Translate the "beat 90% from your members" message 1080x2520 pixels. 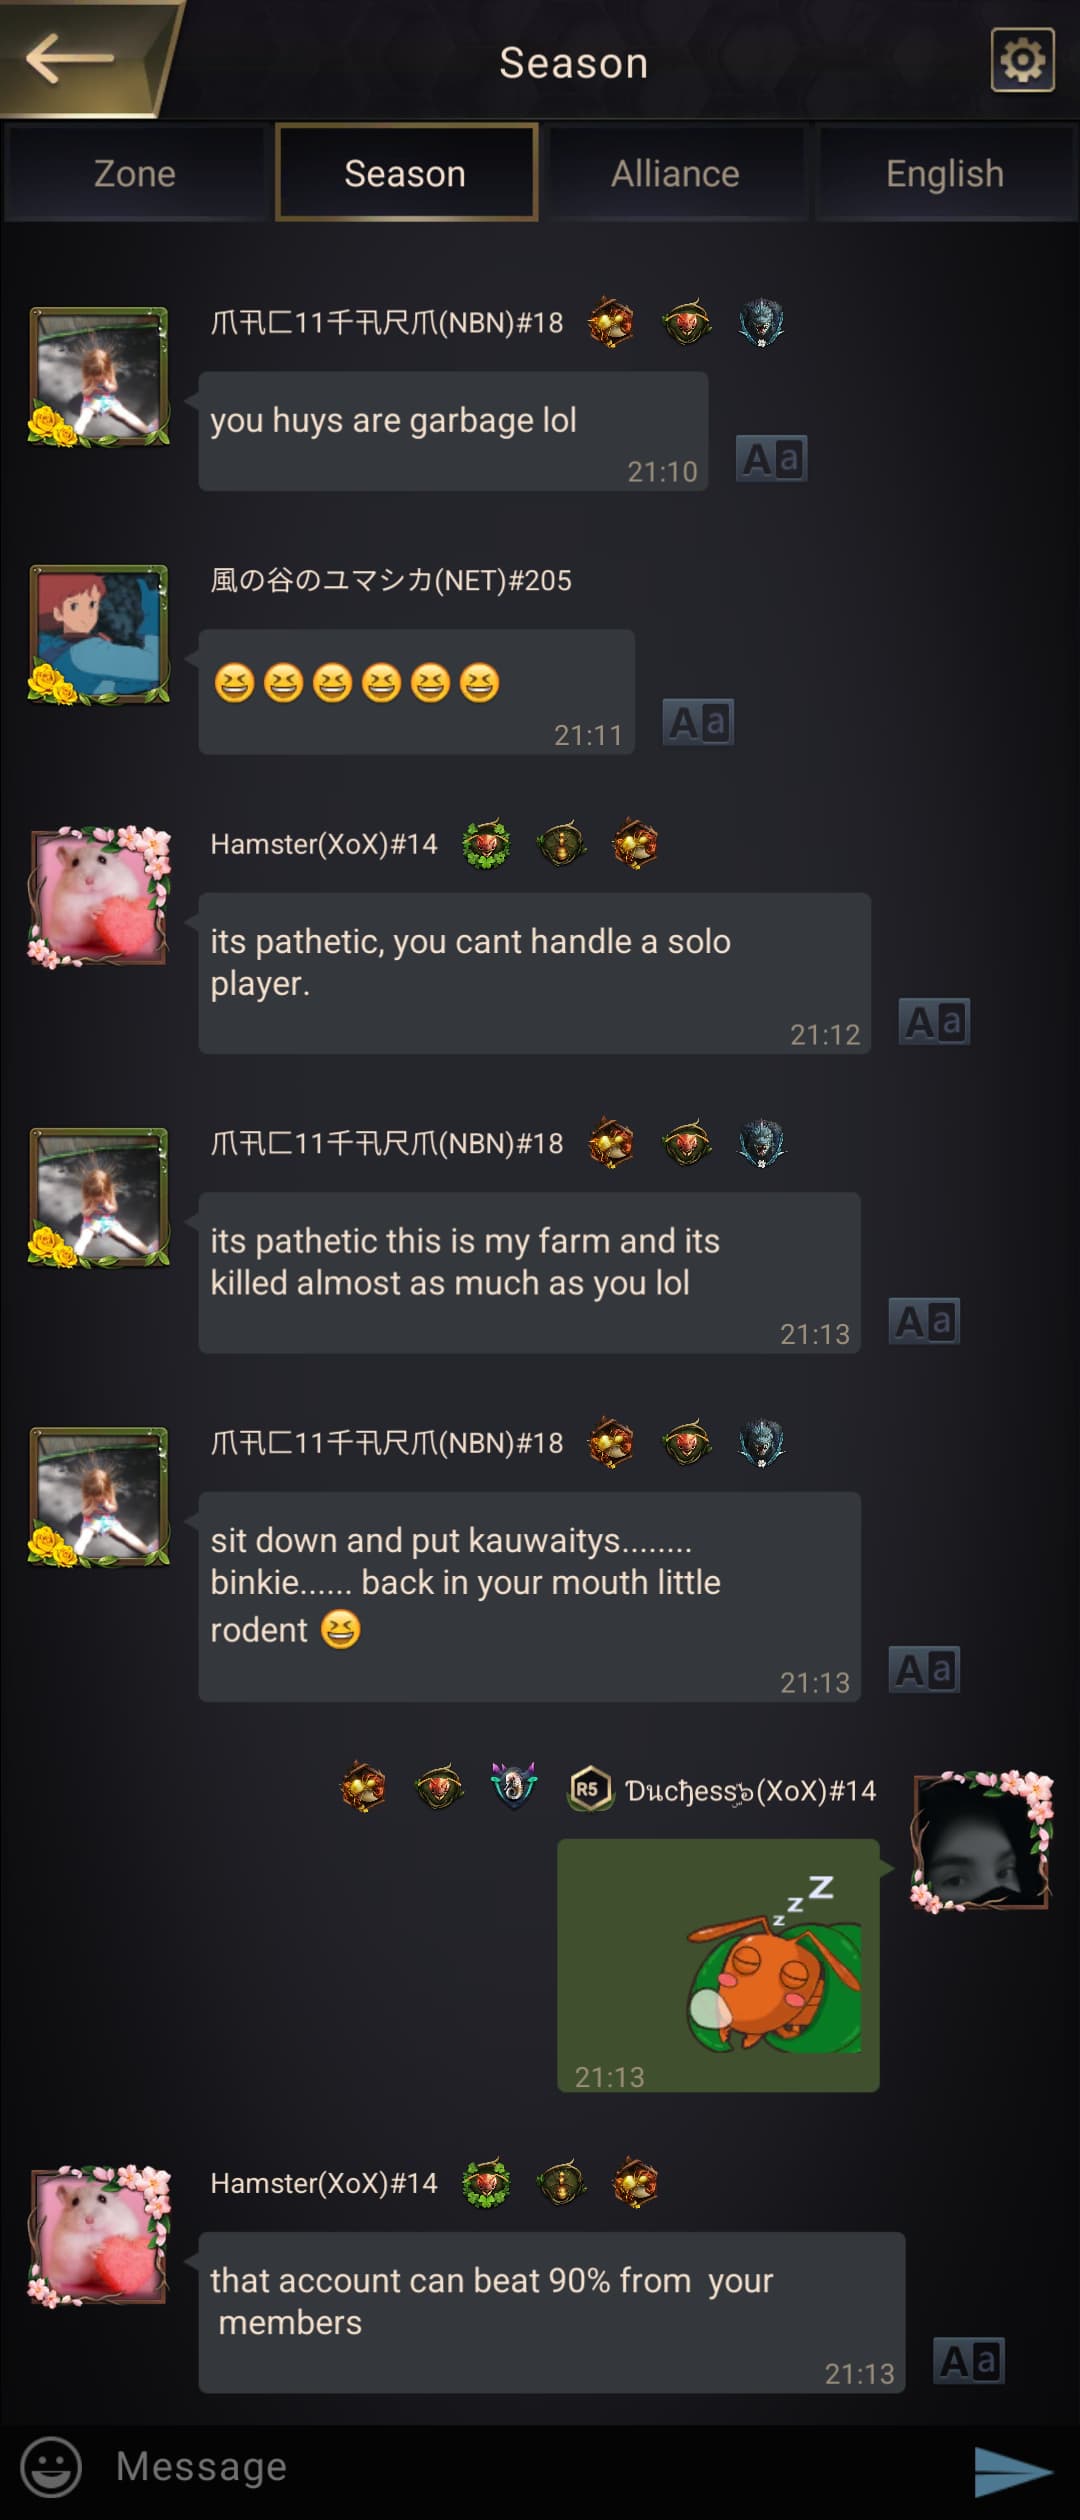(x=968, y=2361)
